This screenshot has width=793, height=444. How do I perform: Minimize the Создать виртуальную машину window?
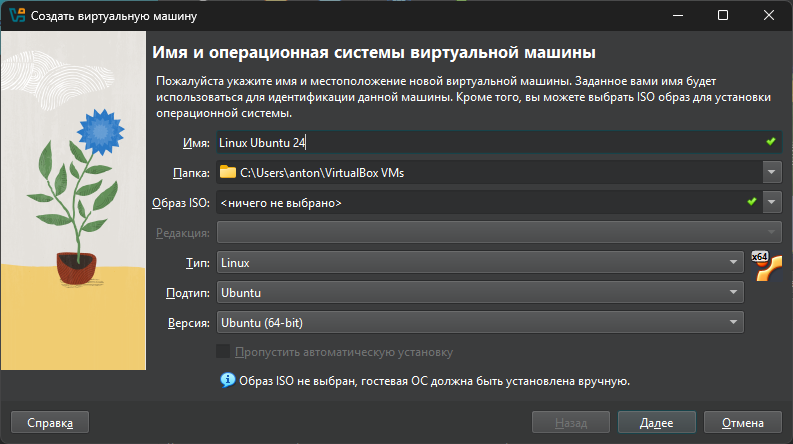tap(678, 16)
